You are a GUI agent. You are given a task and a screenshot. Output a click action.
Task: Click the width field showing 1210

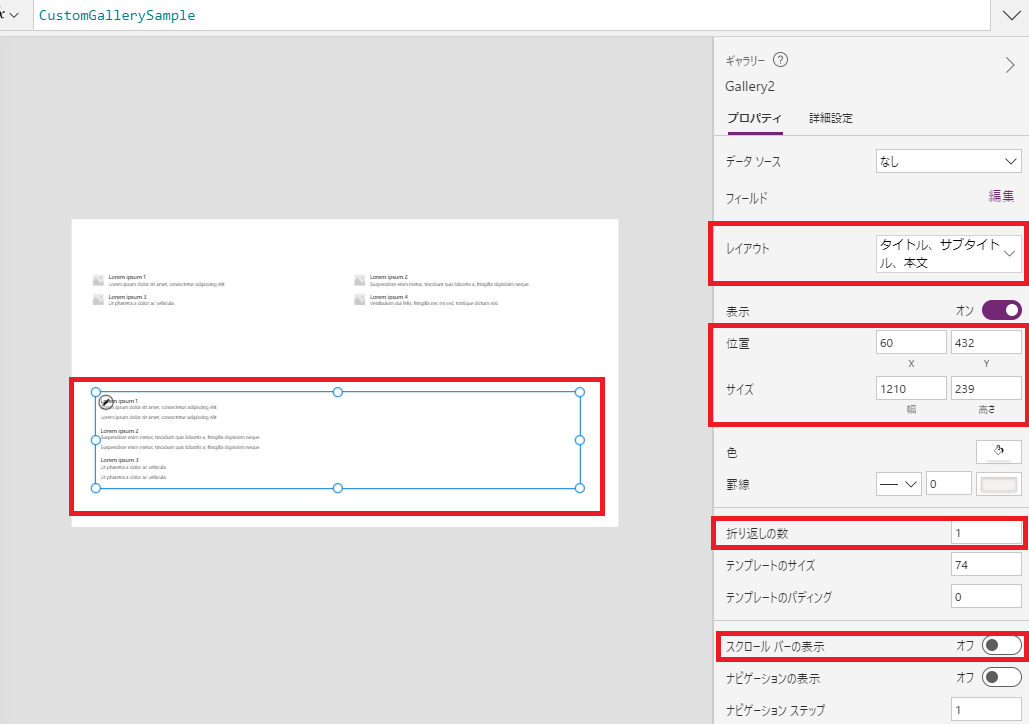tap(911, 389)
